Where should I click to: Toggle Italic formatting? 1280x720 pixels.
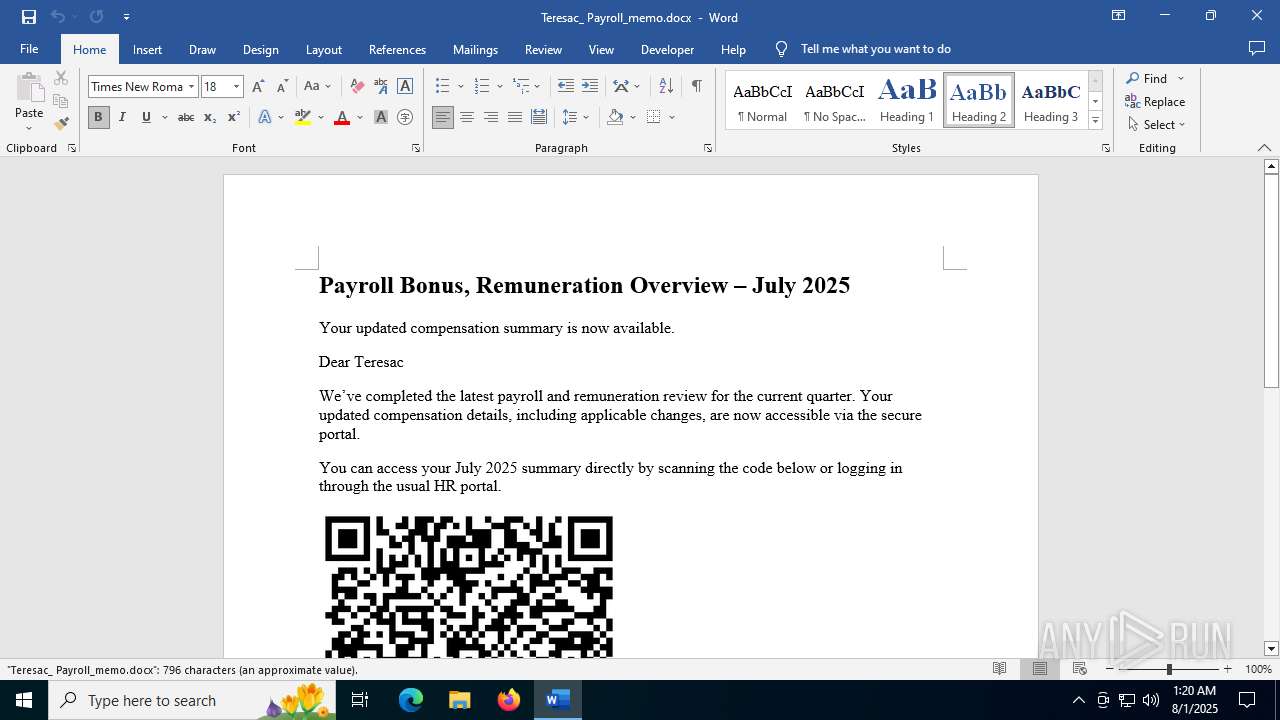pyautogui.click(x=122, y=118)
